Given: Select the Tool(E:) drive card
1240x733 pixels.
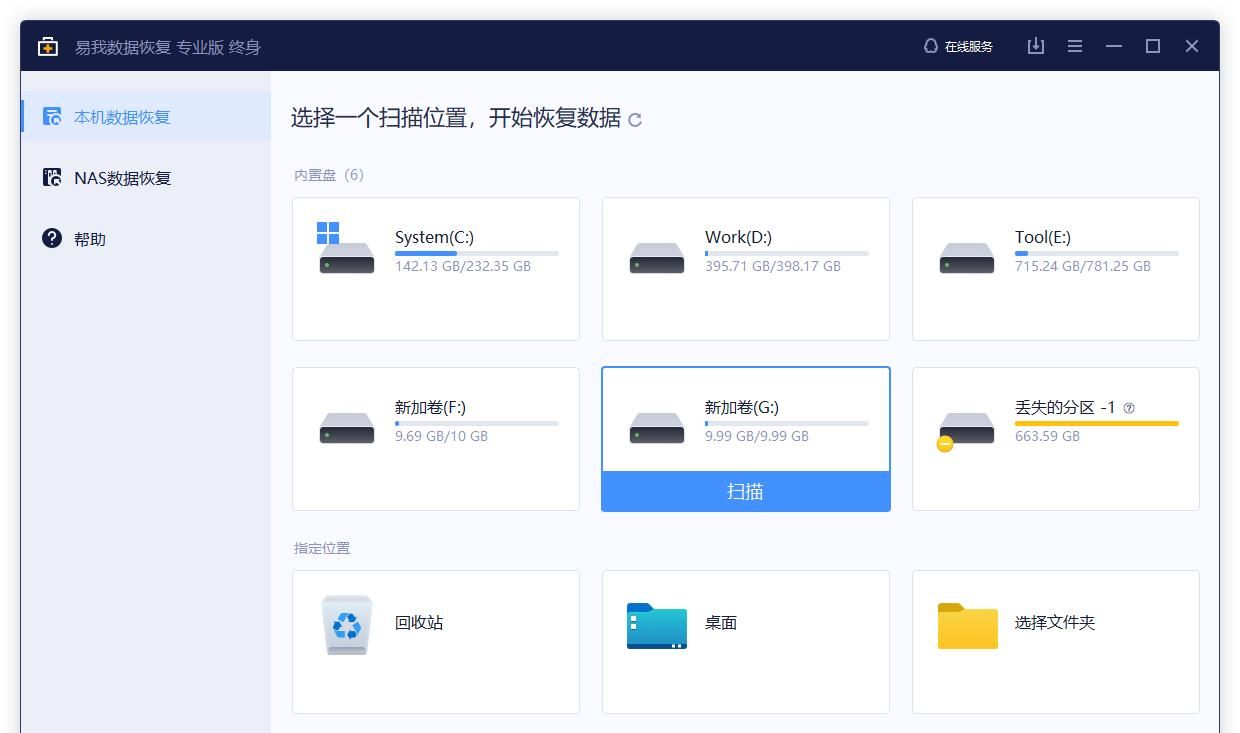Looking at the screenshot, I should point(1055,267).
